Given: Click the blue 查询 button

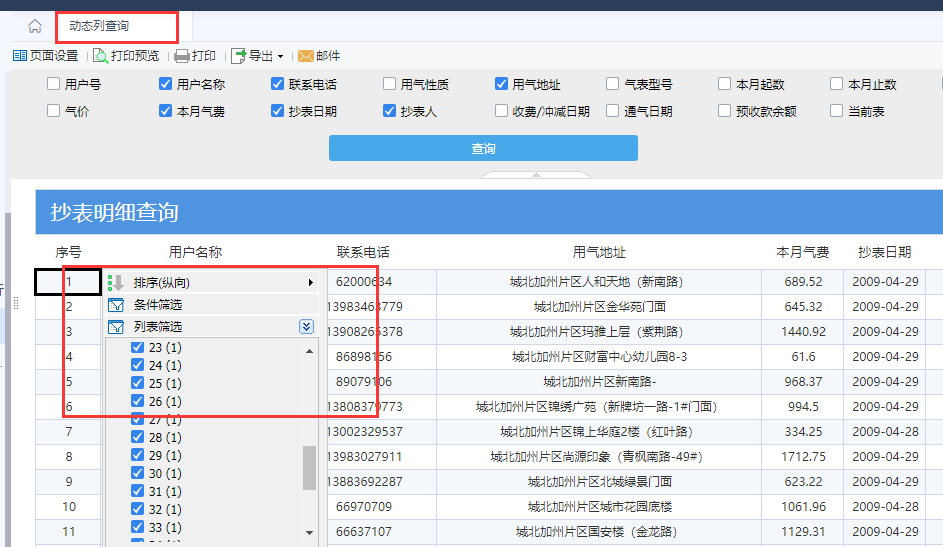Looking at the screenshot, I should point(483,148).
